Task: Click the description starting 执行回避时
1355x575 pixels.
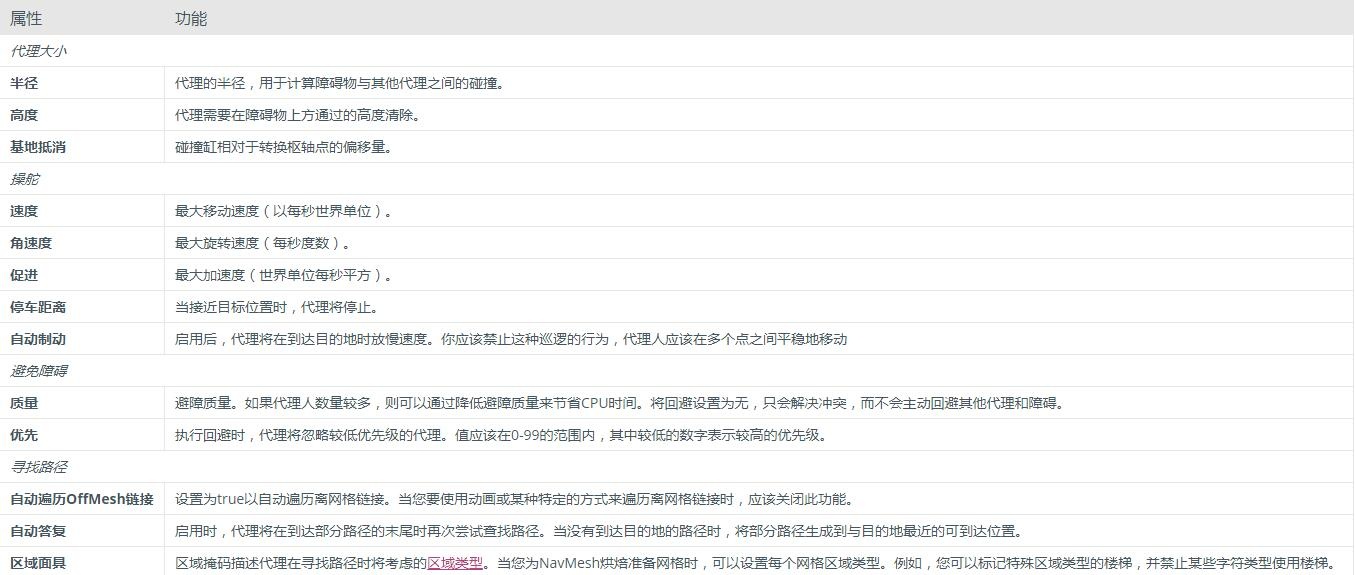Action: click(502, 435)
